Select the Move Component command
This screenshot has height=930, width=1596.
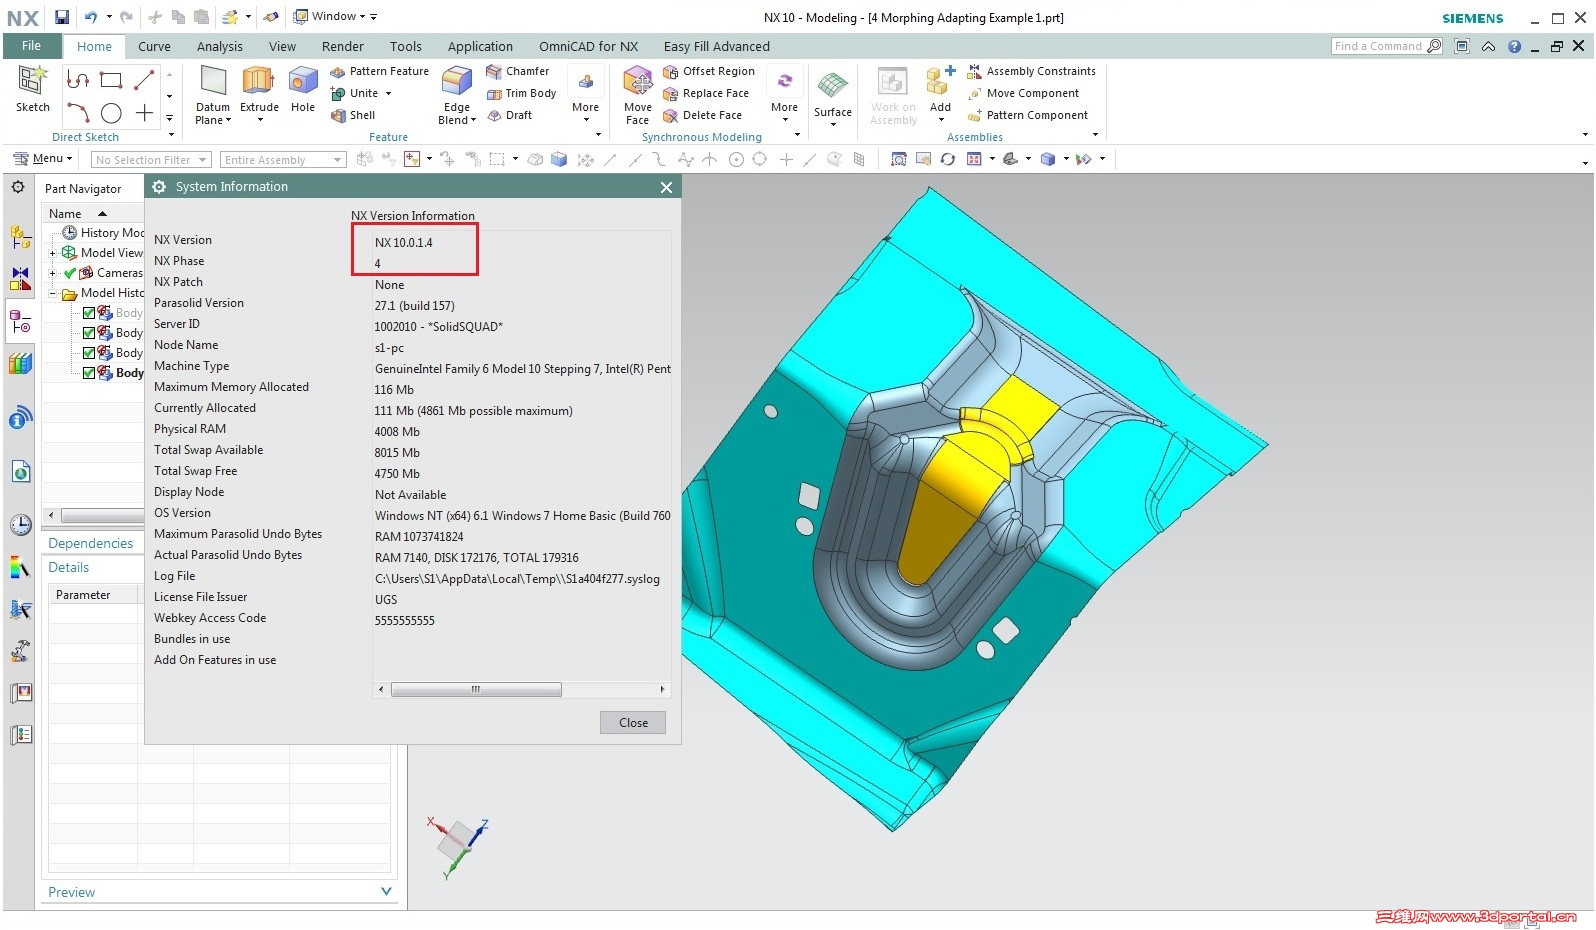click(1023, 93)
